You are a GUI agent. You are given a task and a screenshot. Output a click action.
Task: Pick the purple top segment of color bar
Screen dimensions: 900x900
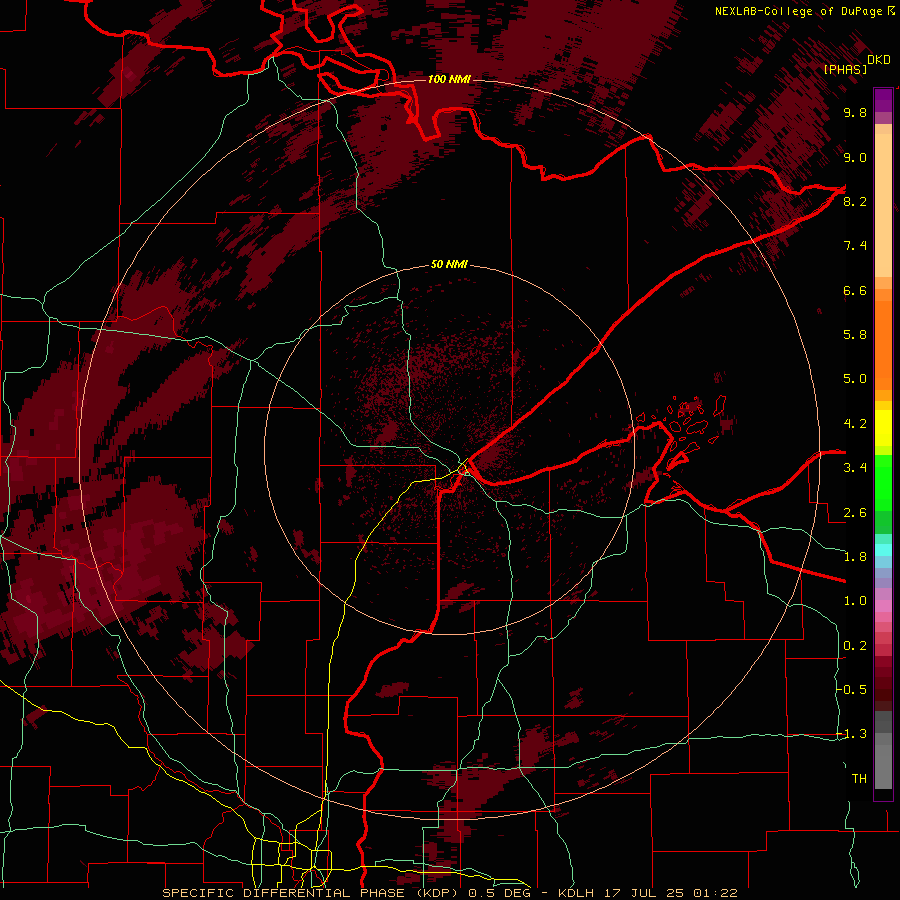click(x=883, y=100)
